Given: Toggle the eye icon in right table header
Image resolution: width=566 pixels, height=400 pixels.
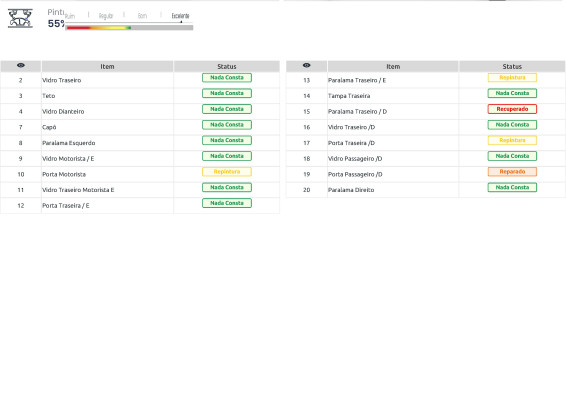Looking at the screenshot, I should pos(306,65).
